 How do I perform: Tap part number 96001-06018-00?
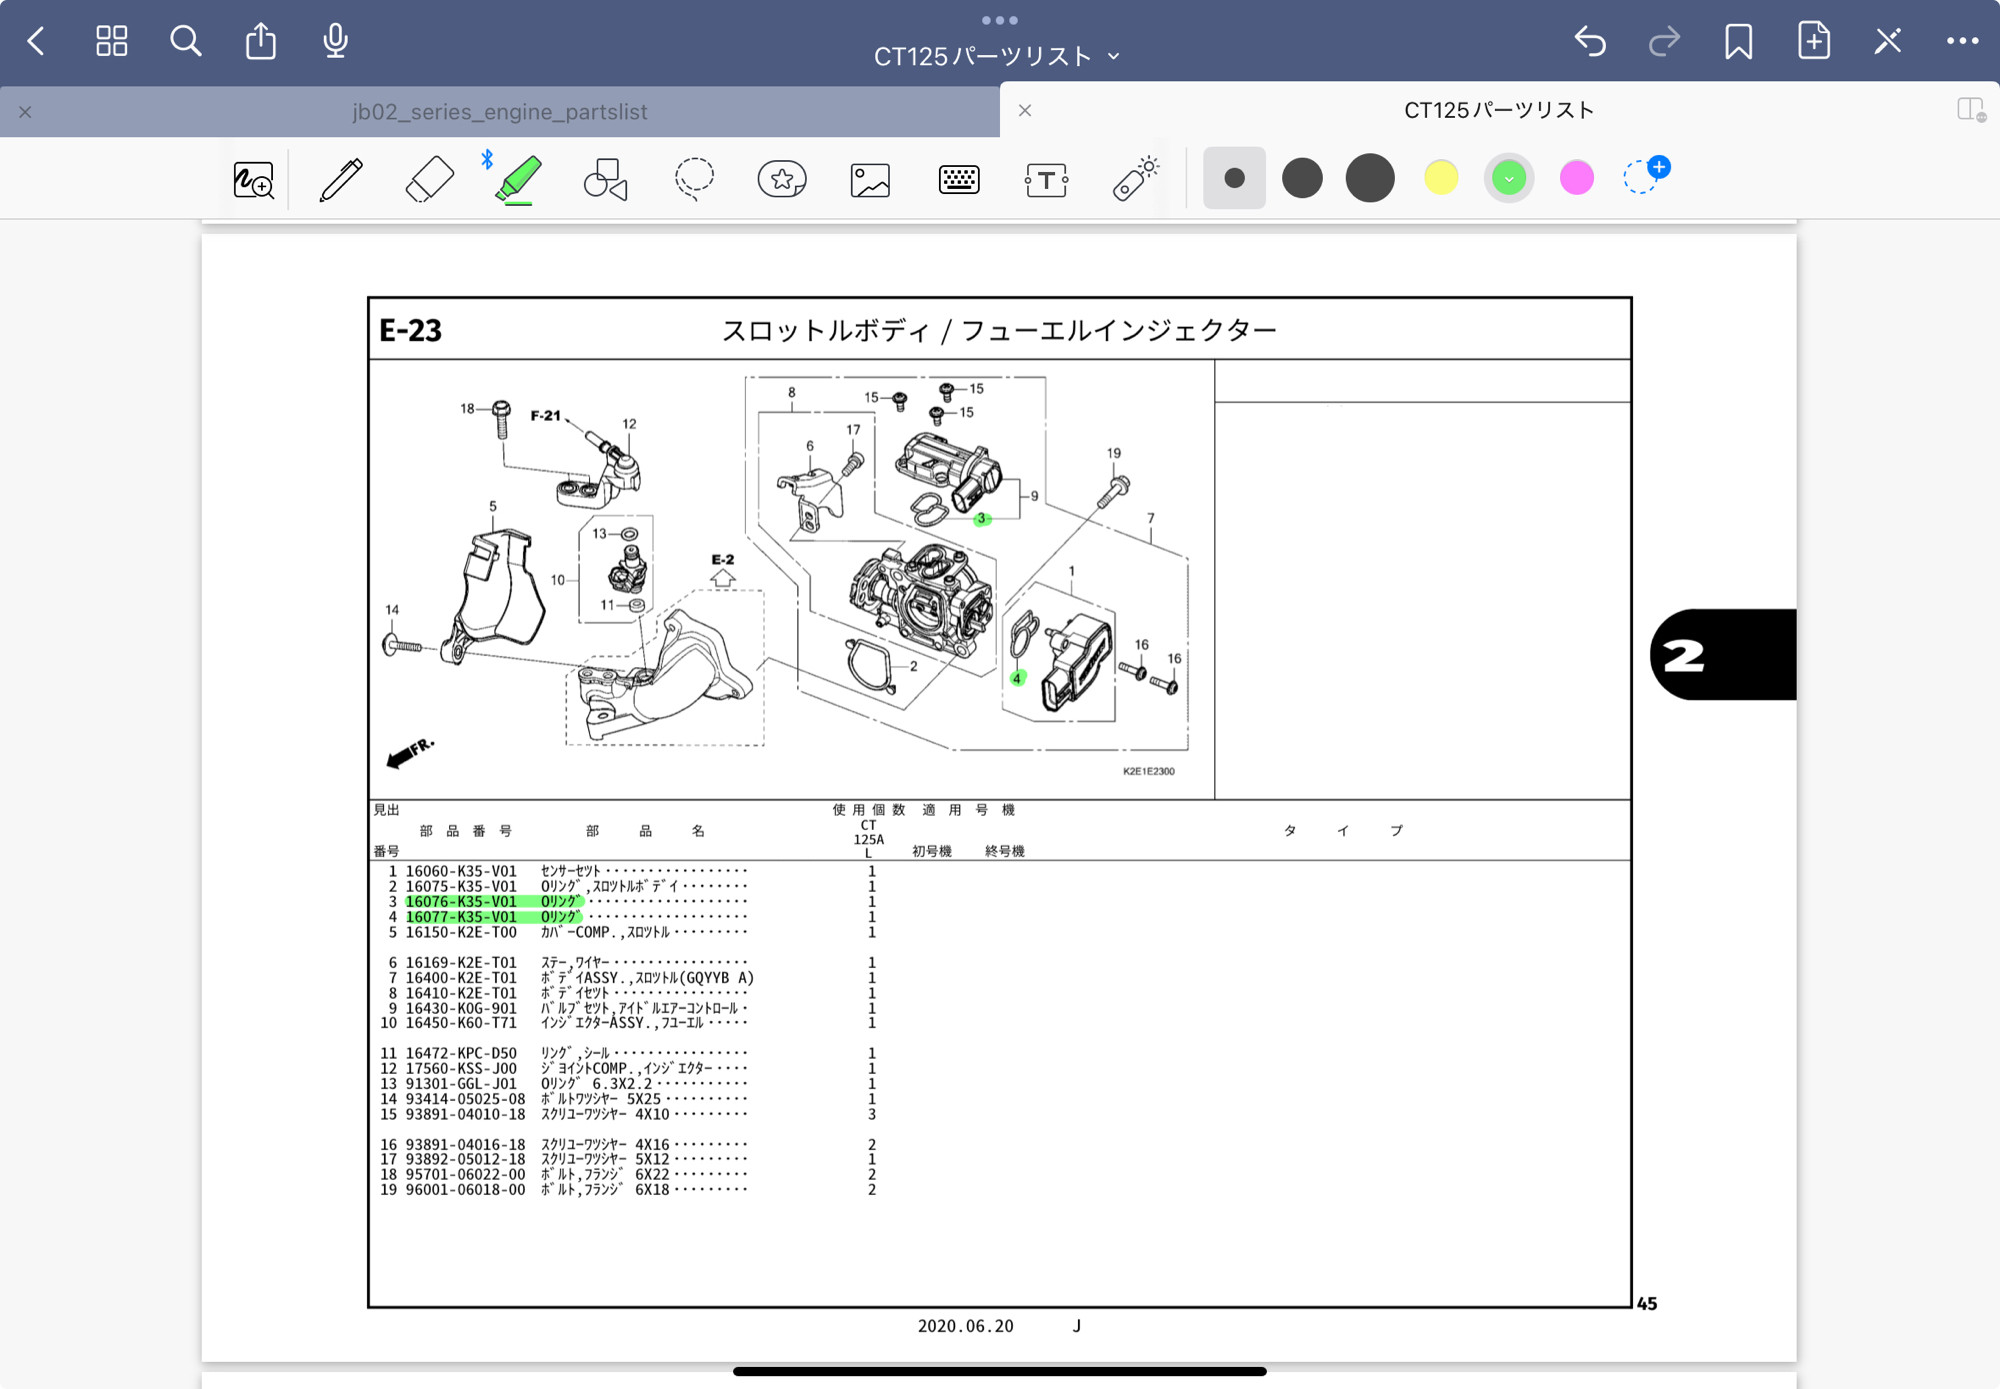[x=465, y=1190]
